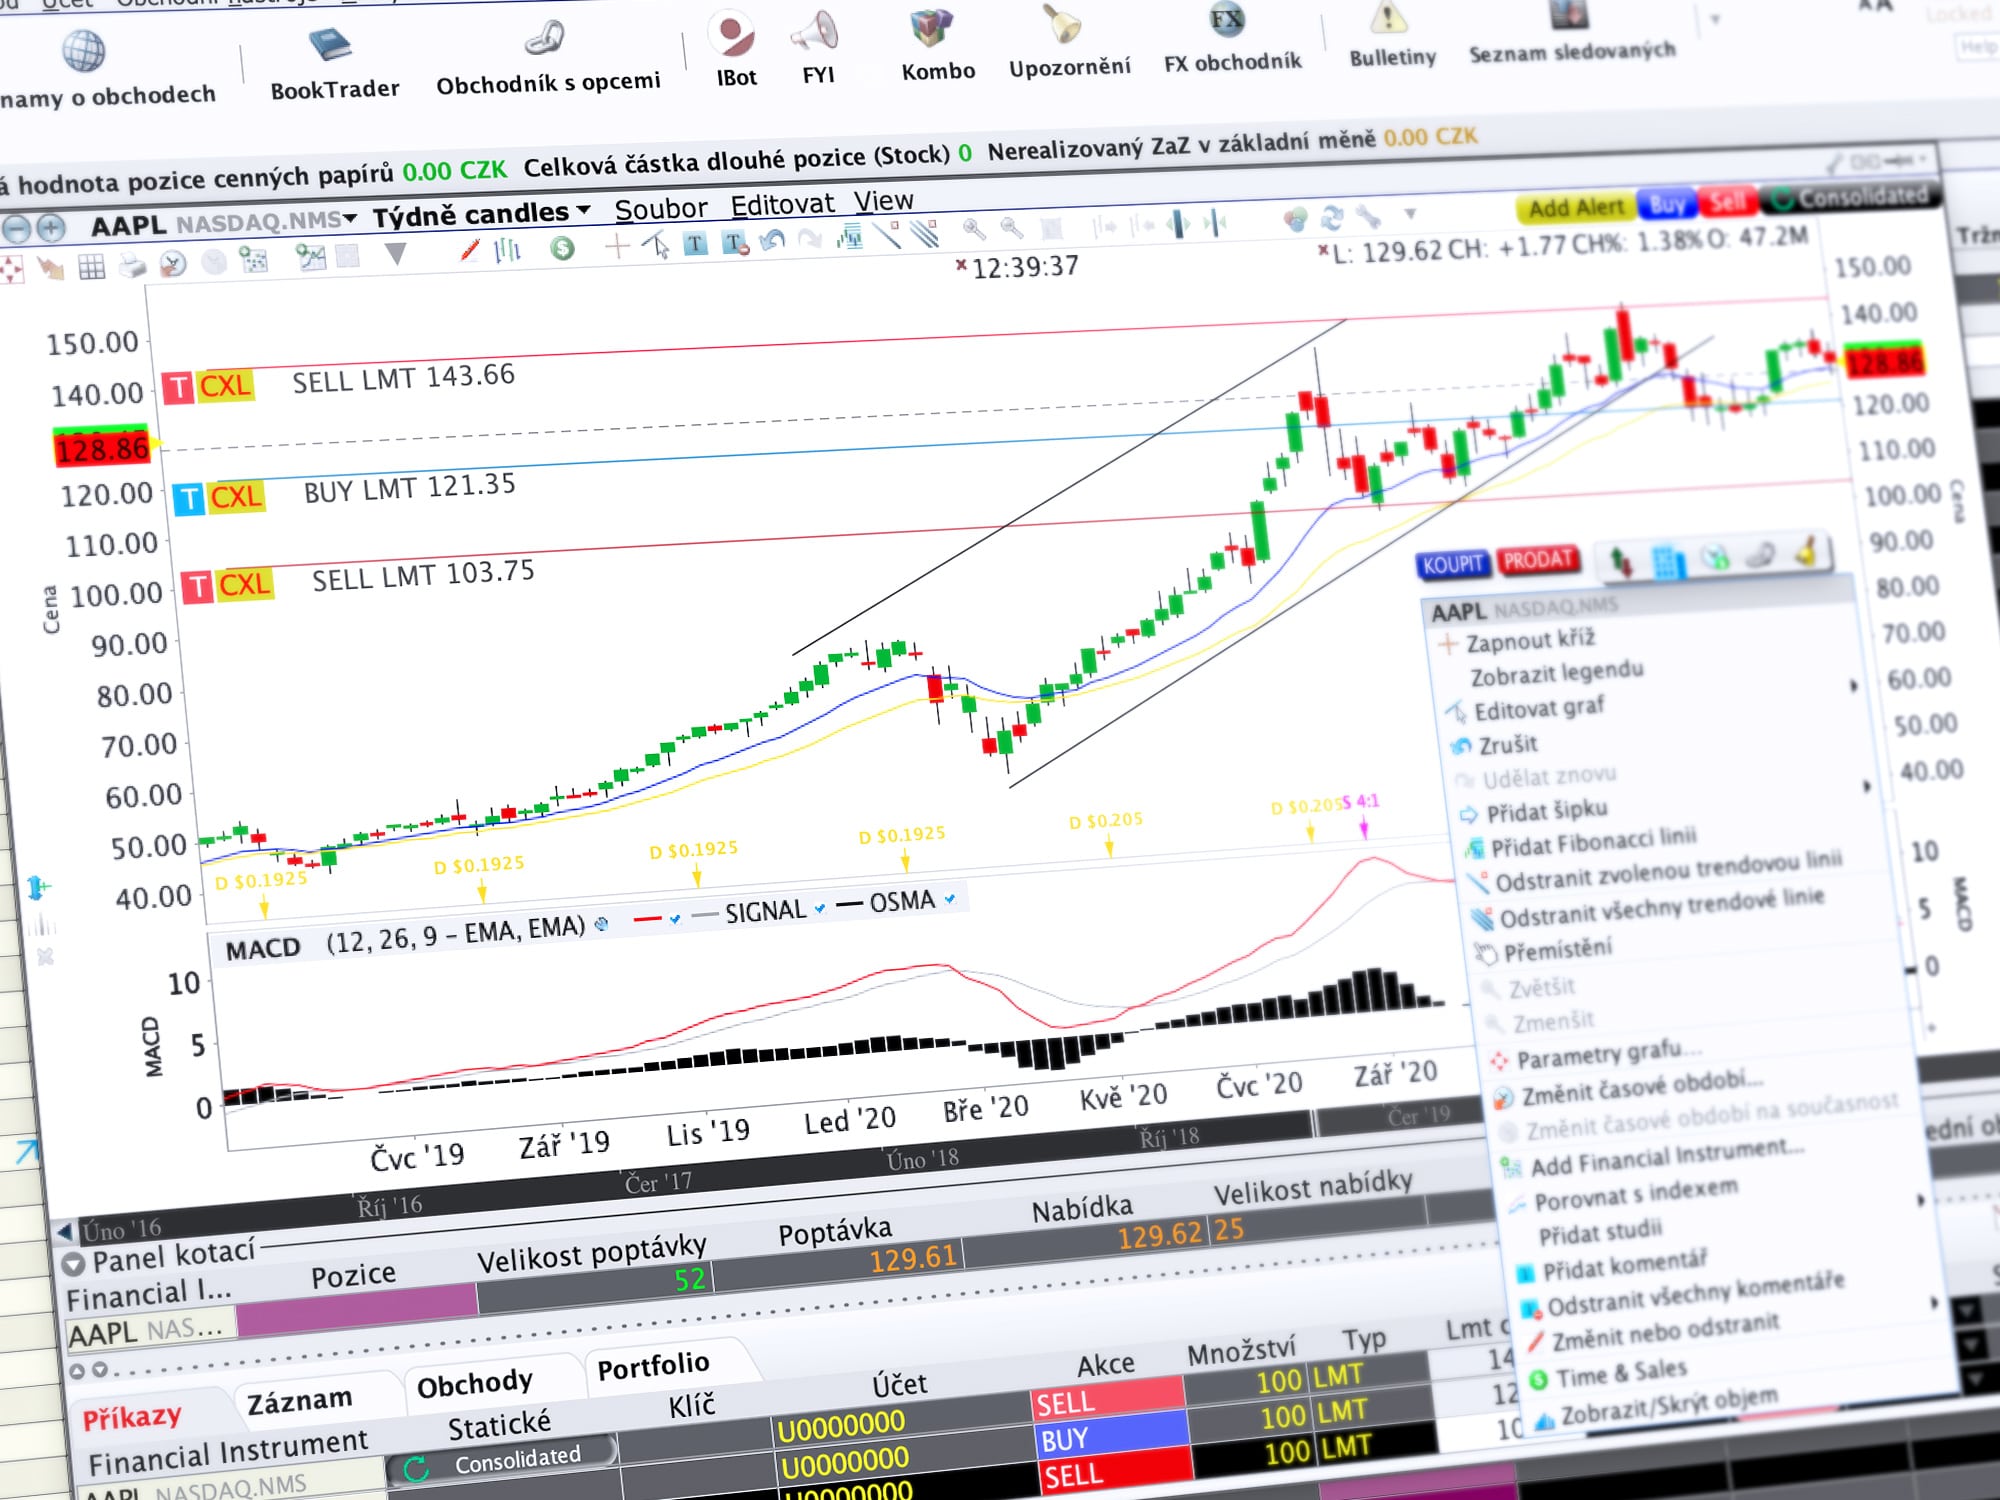Viewport: 2000px width, 1500px height.
Task: Open the FYI megaphone notifications
Action: pos(818,48)
